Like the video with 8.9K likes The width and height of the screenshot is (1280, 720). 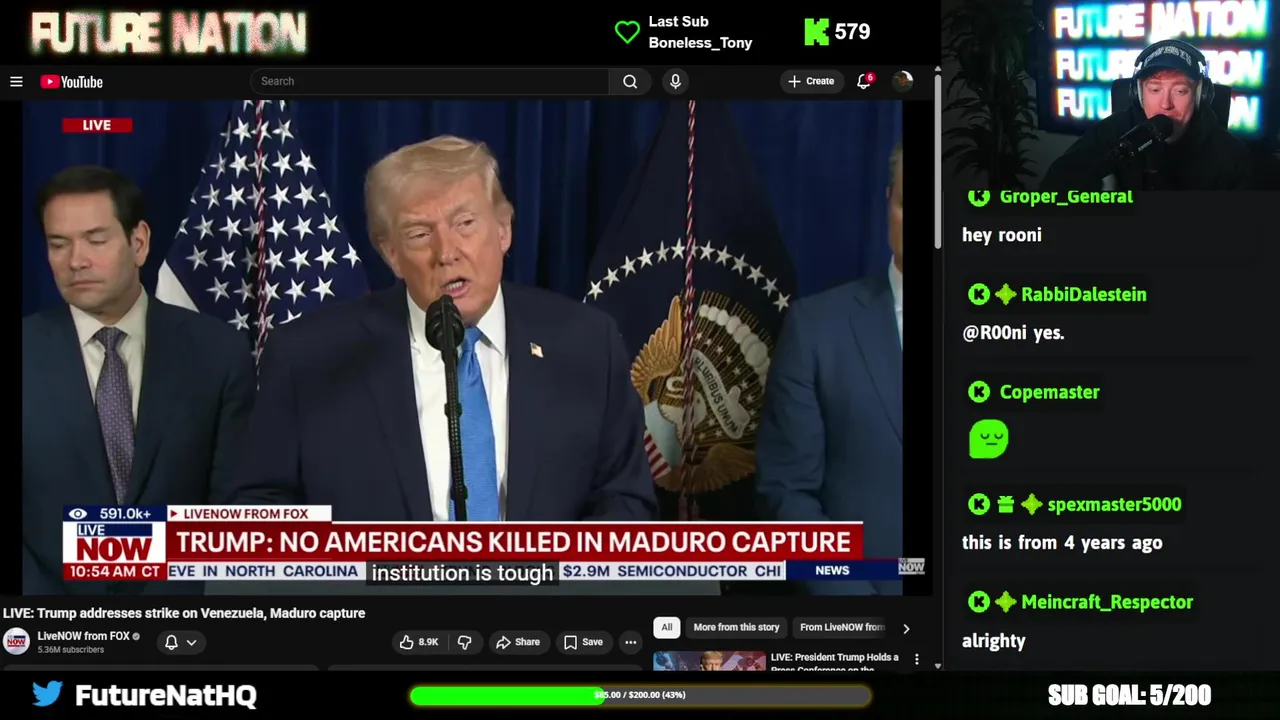coord(419,642)
